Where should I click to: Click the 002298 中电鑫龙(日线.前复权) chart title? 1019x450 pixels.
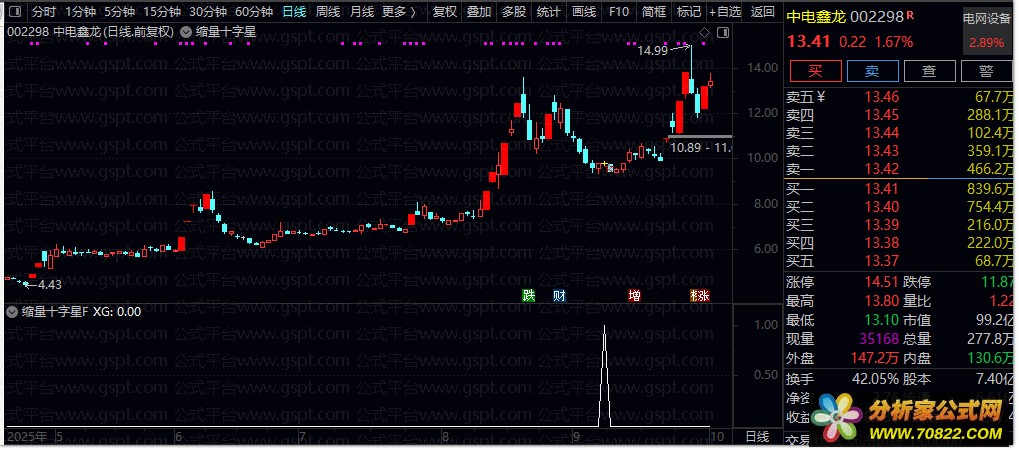tap(90, 31)
